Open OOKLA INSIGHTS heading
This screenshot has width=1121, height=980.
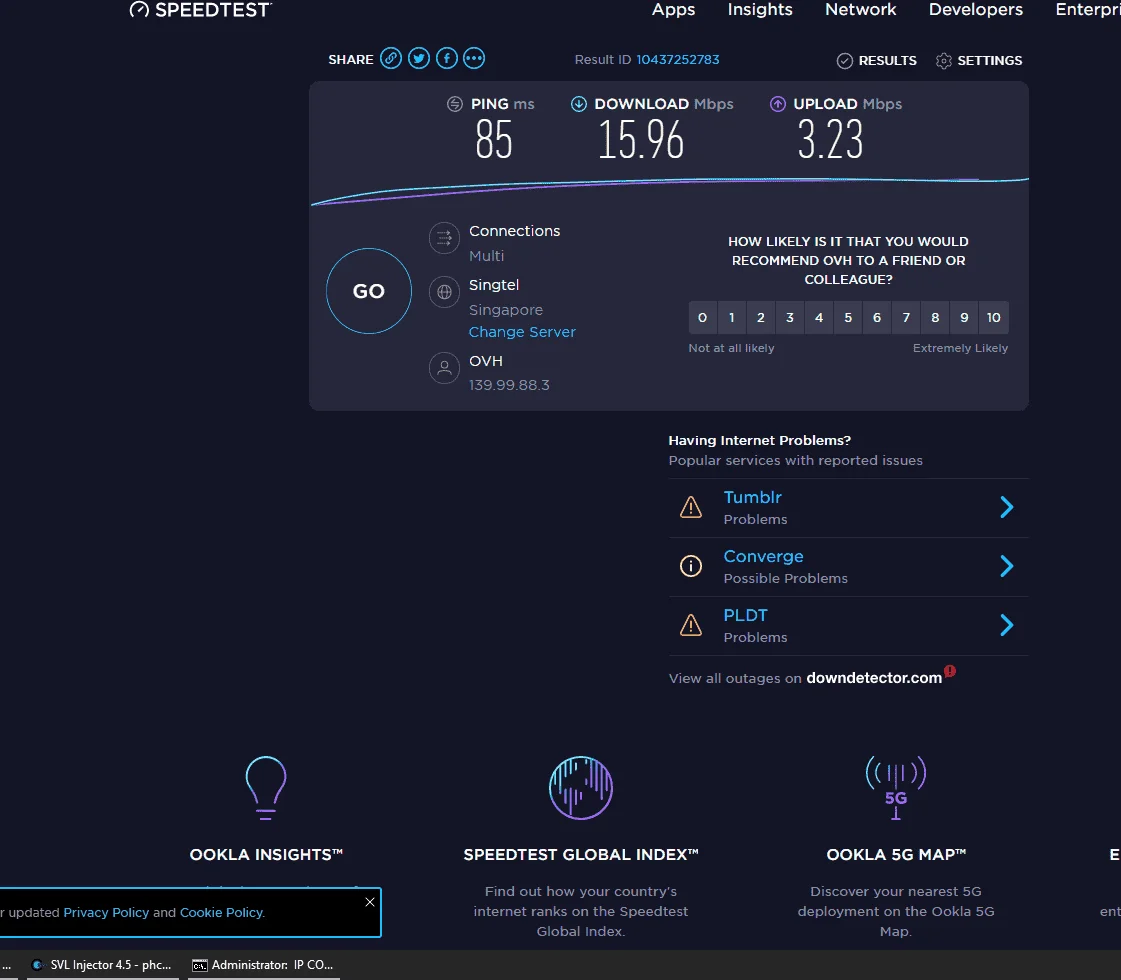tap(266, 855)
